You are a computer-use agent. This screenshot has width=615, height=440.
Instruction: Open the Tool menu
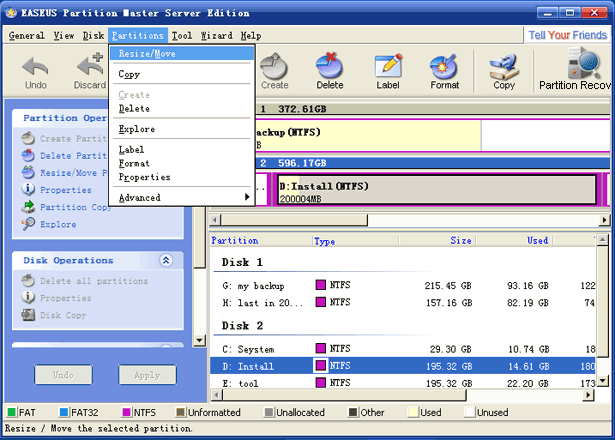[x=182, y=36]
